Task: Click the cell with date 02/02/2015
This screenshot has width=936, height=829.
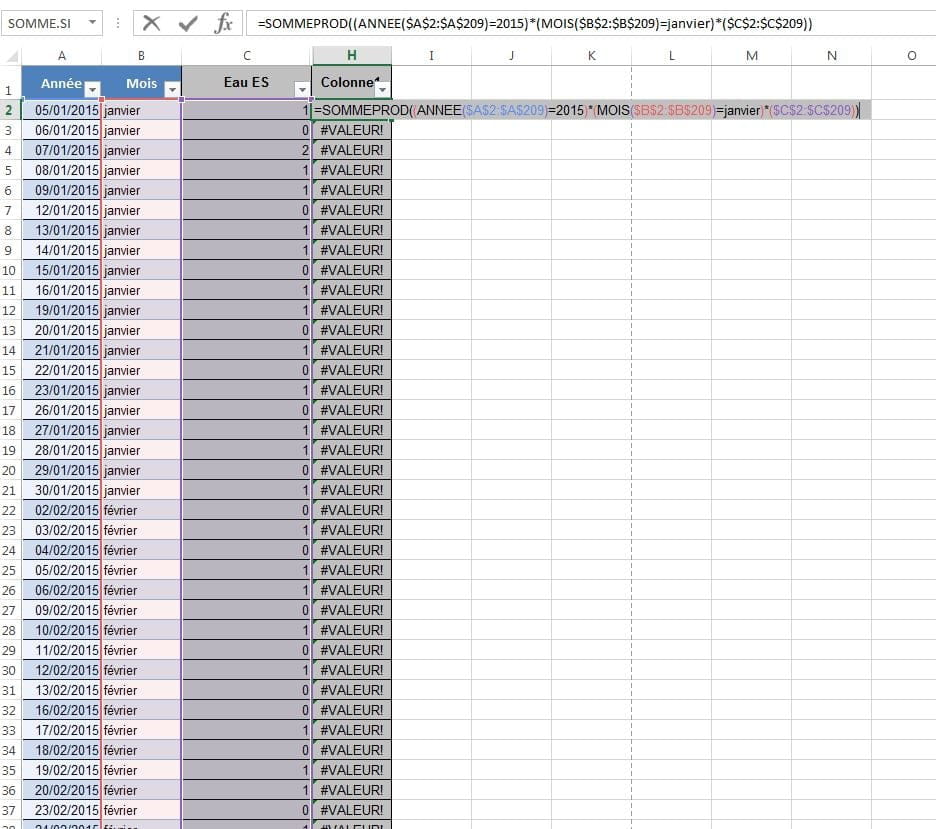Action: pyautogui.click(x=62, y=510)
